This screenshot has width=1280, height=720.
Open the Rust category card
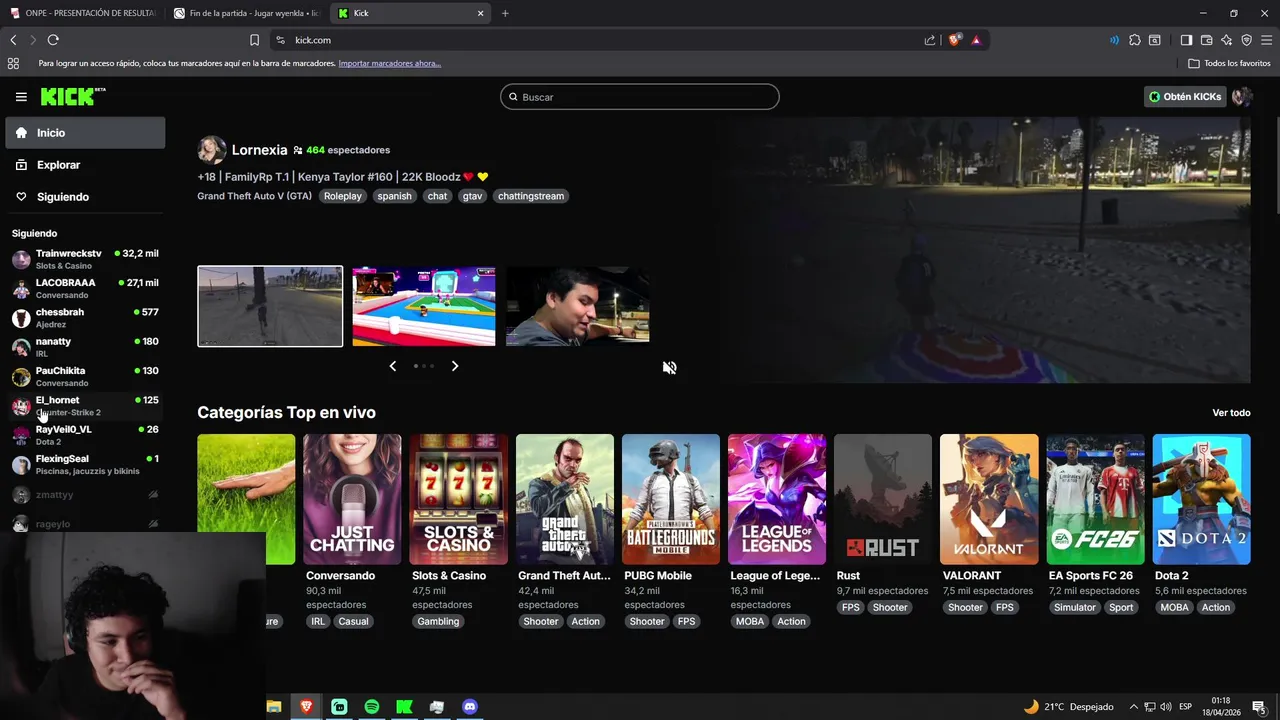pyautogui.click(x=883, y=499)
